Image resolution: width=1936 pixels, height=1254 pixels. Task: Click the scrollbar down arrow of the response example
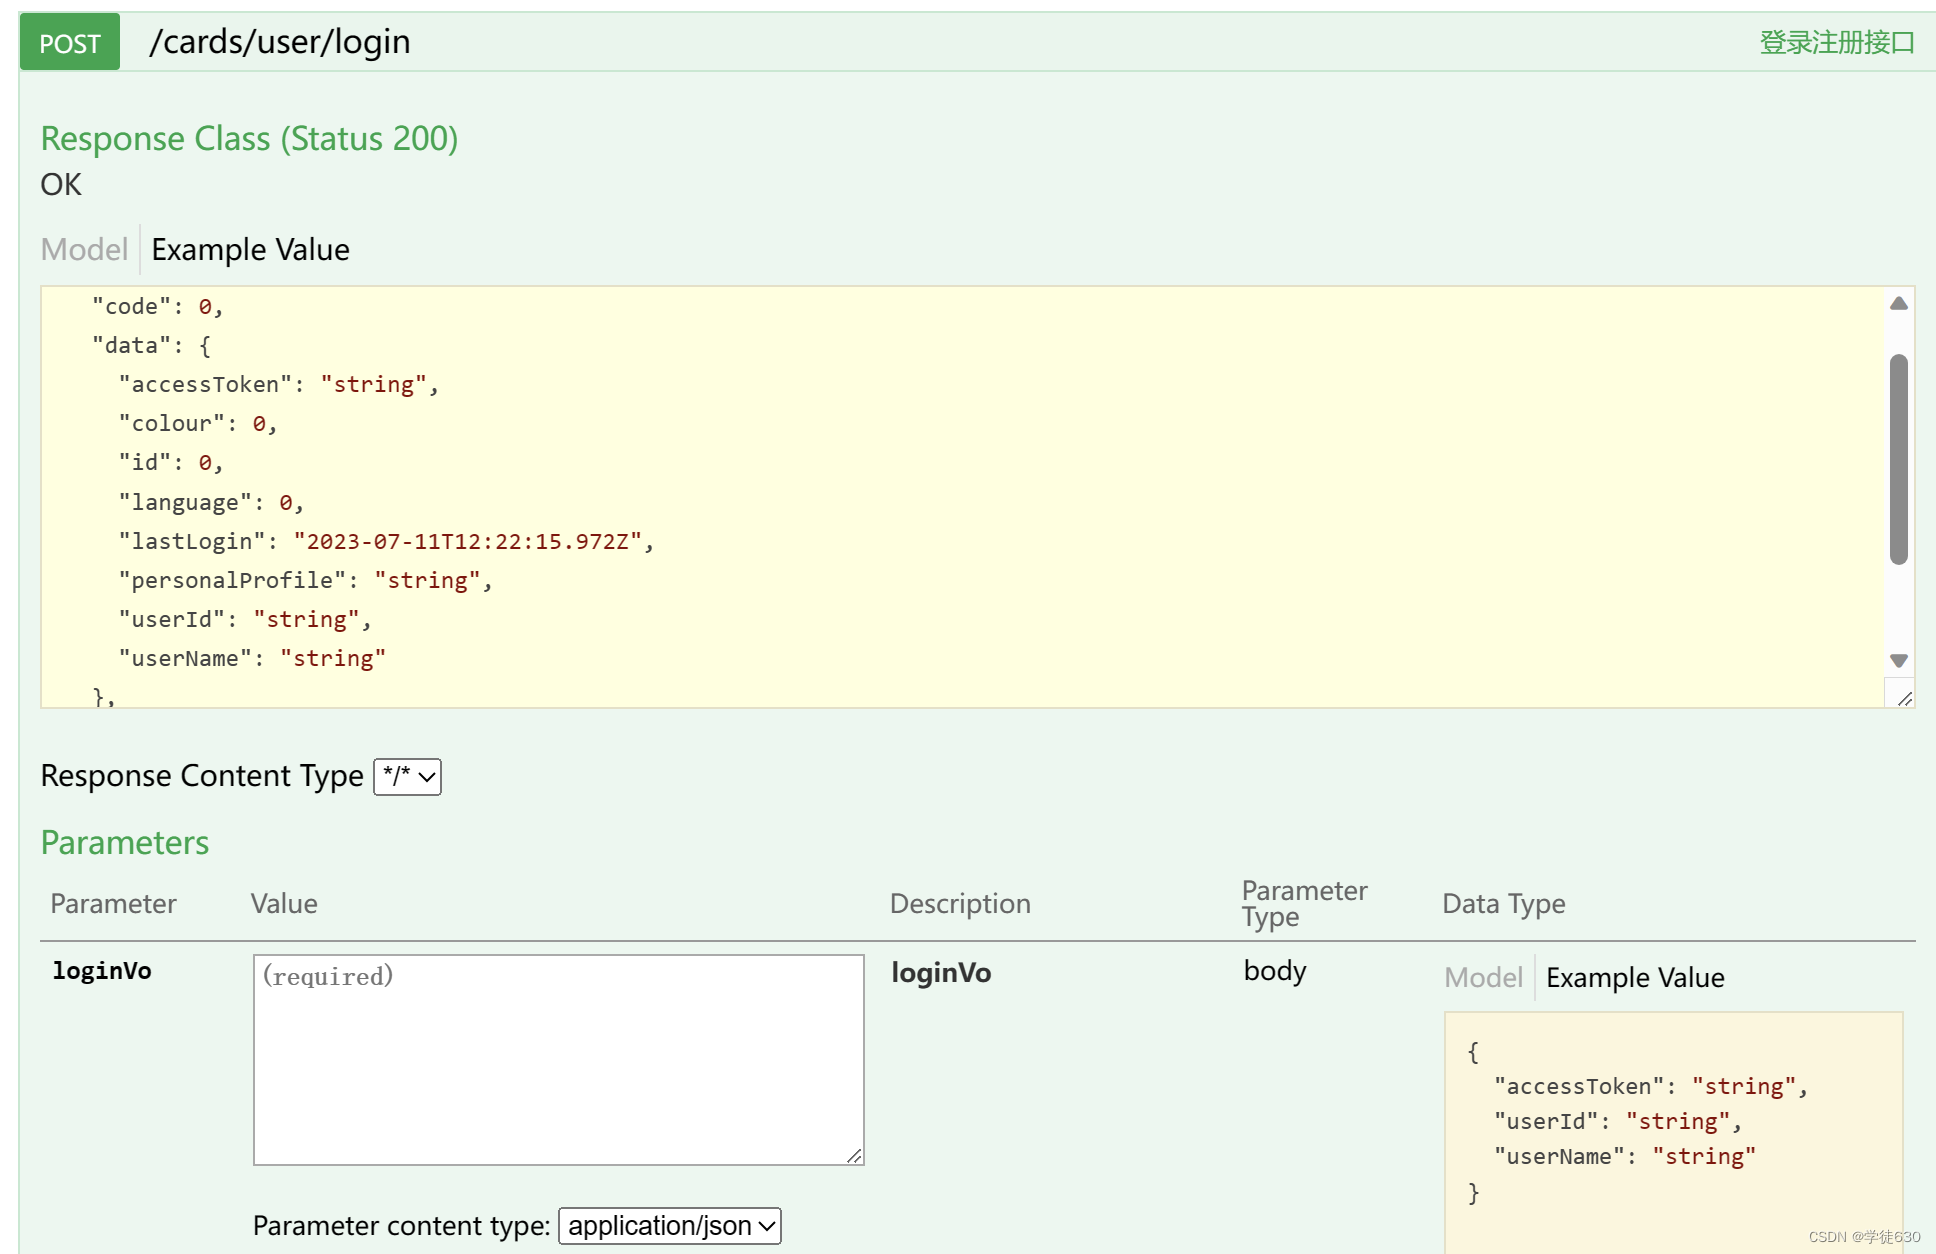point(1900,660)
